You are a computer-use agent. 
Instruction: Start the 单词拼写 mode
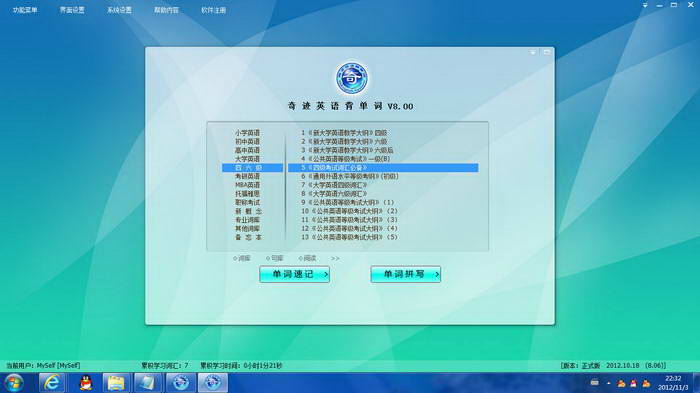pos(405,274)
